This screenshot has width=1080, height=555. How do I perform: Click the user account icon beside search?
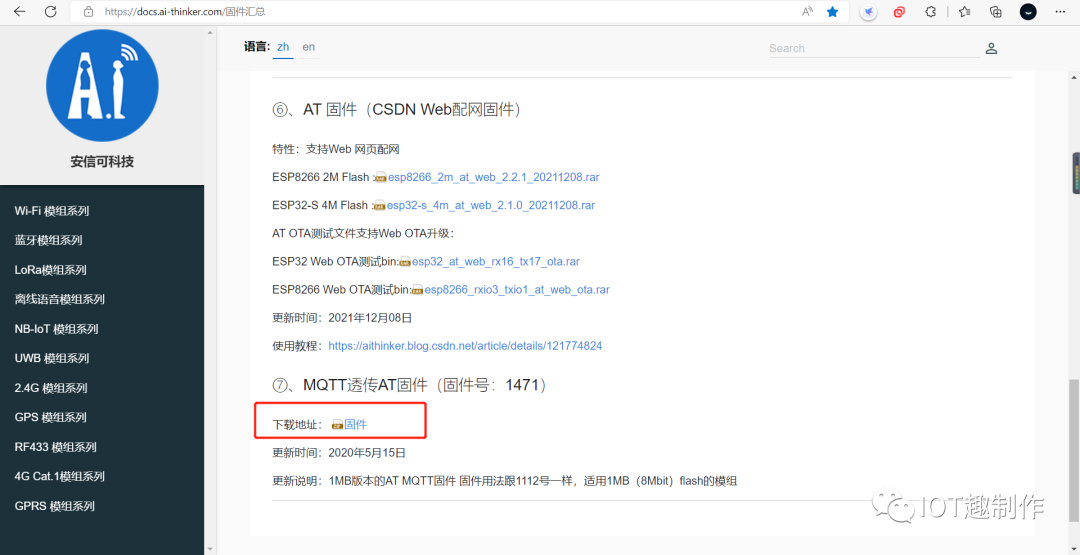click(991, 48)
